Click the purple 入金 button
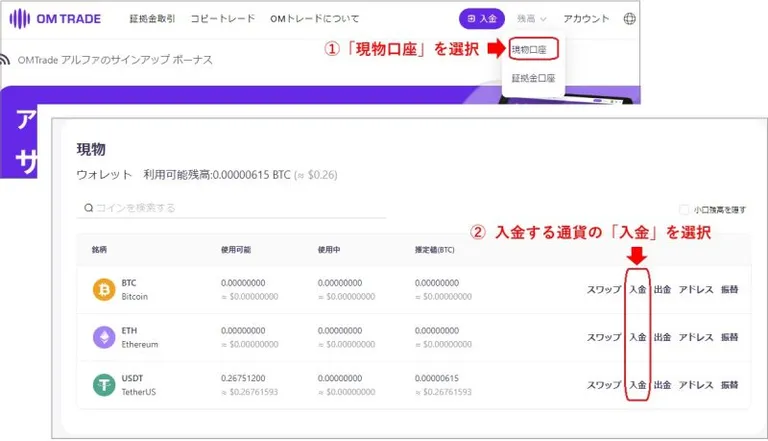The height and width of the screenshot is (441, 768). tap(481, 19)
